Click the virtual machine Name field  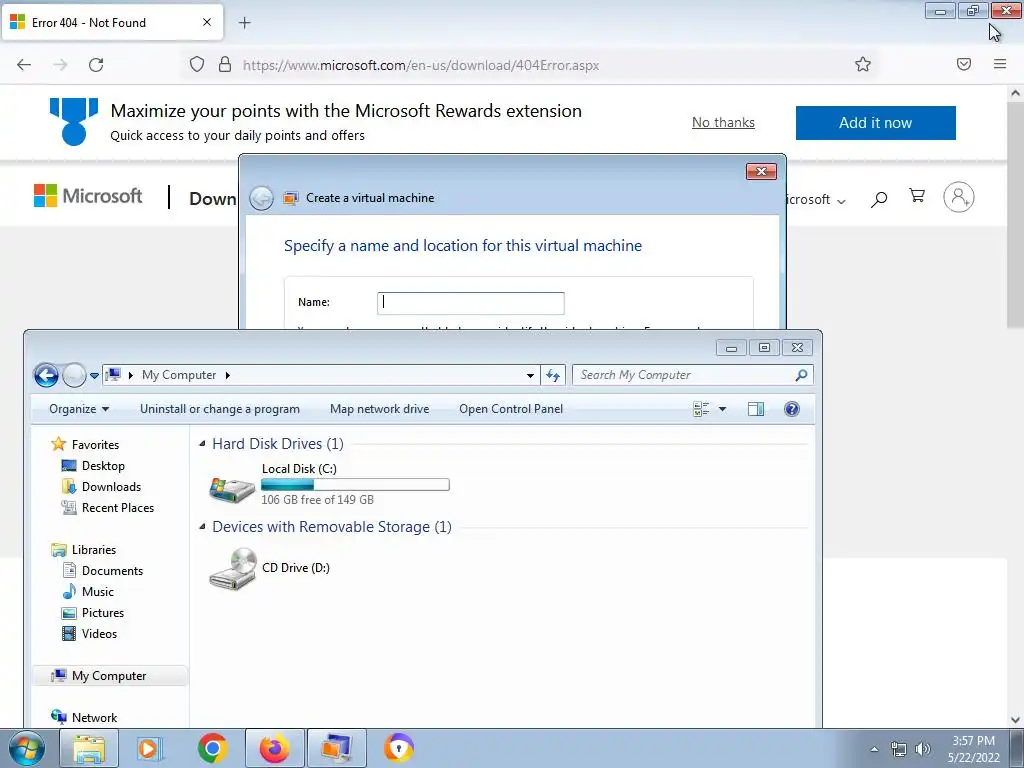(470, 303)
